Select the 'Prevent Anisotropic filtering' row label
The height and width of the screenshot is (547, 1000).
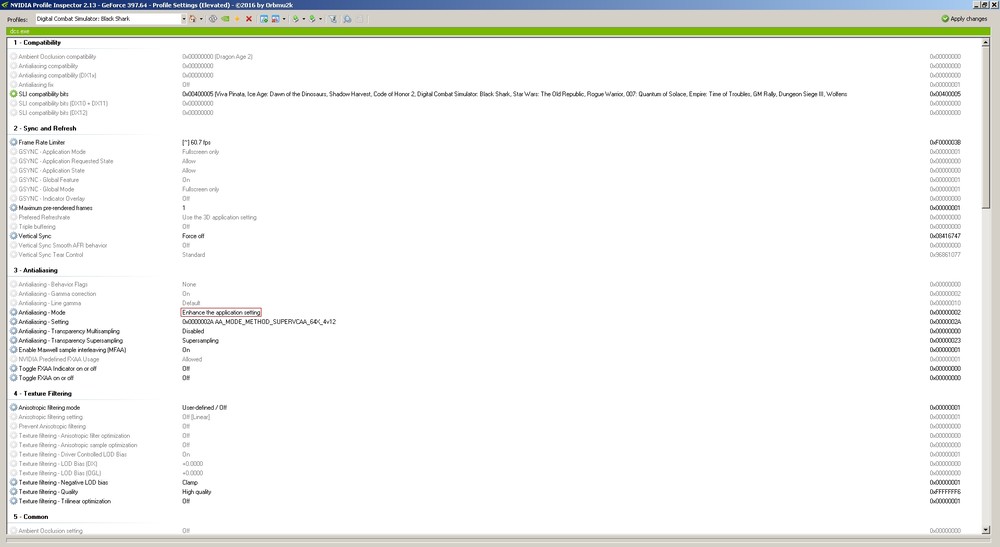click(52, 427)
